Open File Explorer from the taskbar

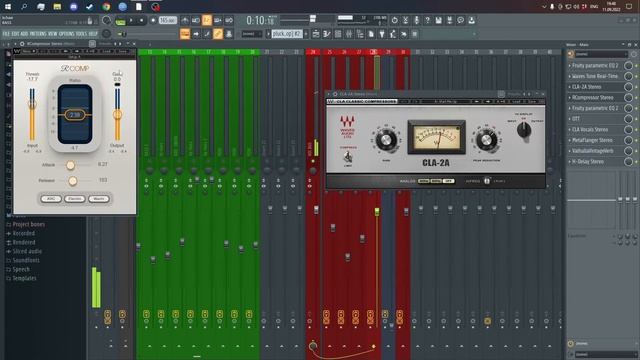pyautogui.click(x=57, y=7)
